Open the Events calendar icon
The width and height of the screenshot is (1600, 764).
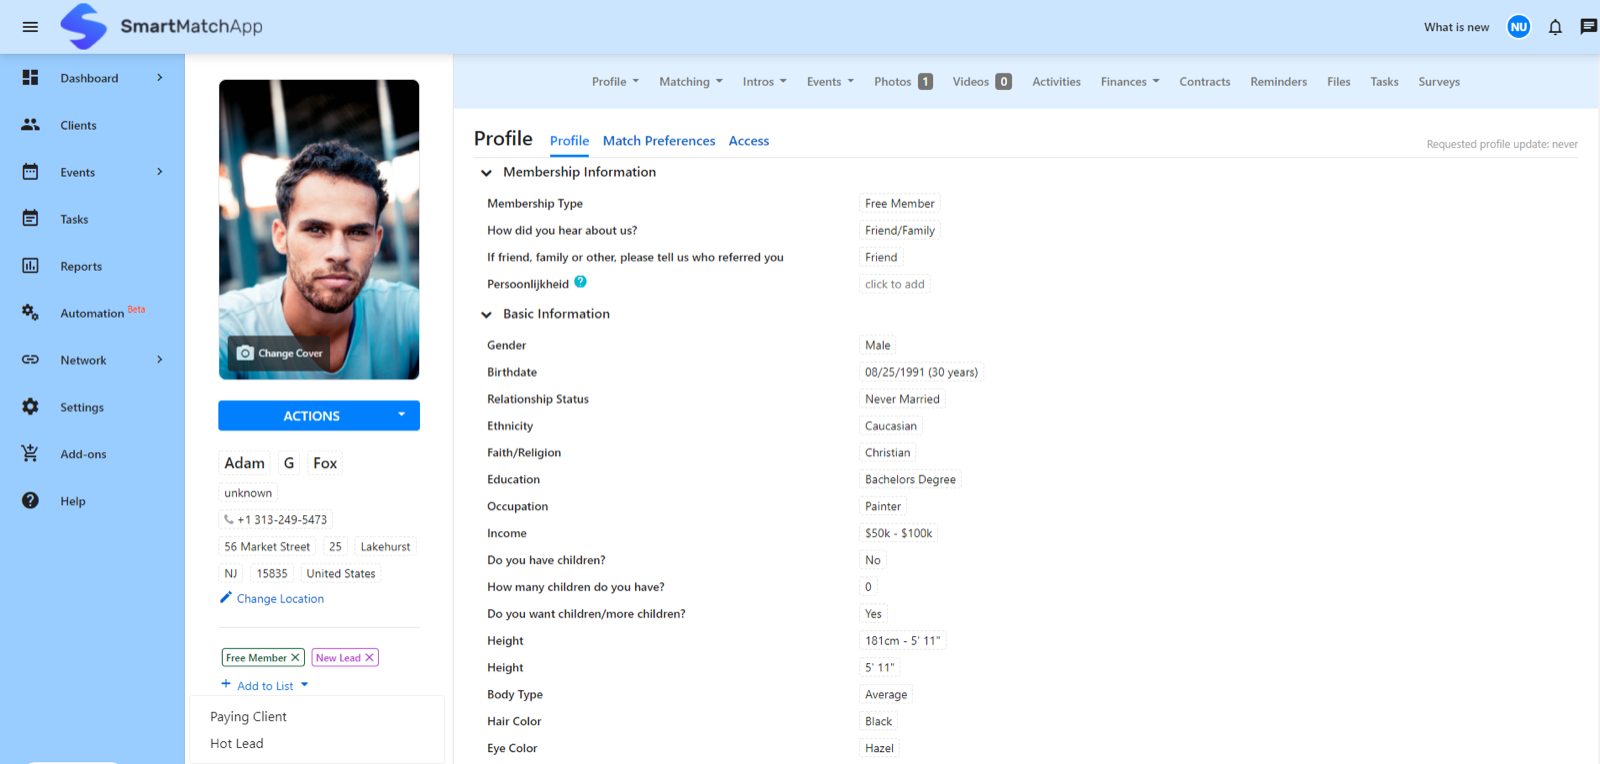(x=30, y=172)
